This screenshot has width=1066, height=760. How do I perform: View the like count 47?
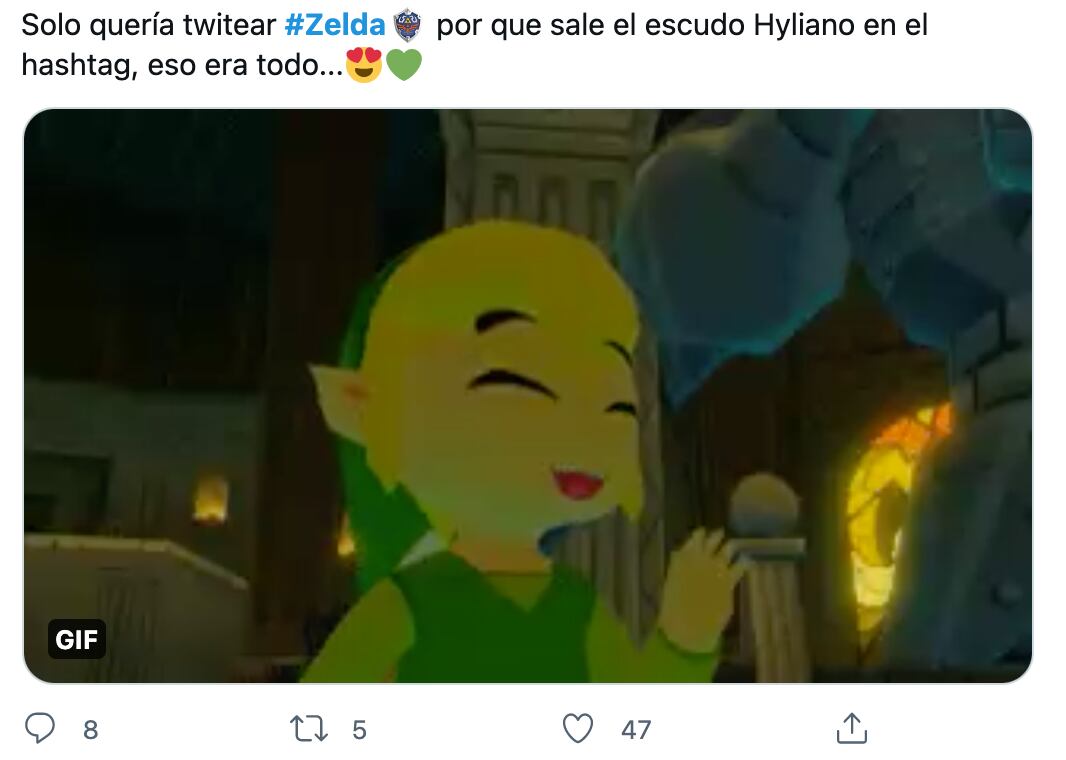636,730
